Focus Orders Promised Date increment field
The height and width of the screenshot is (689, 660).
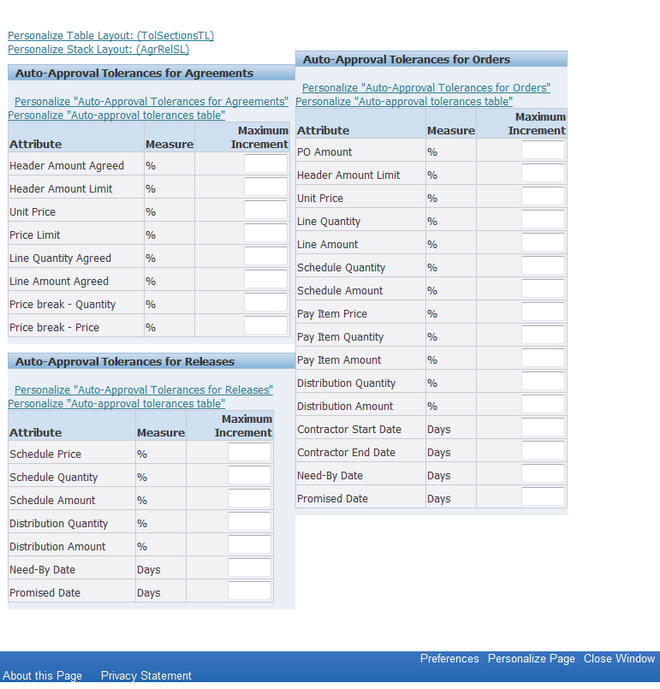543,497
